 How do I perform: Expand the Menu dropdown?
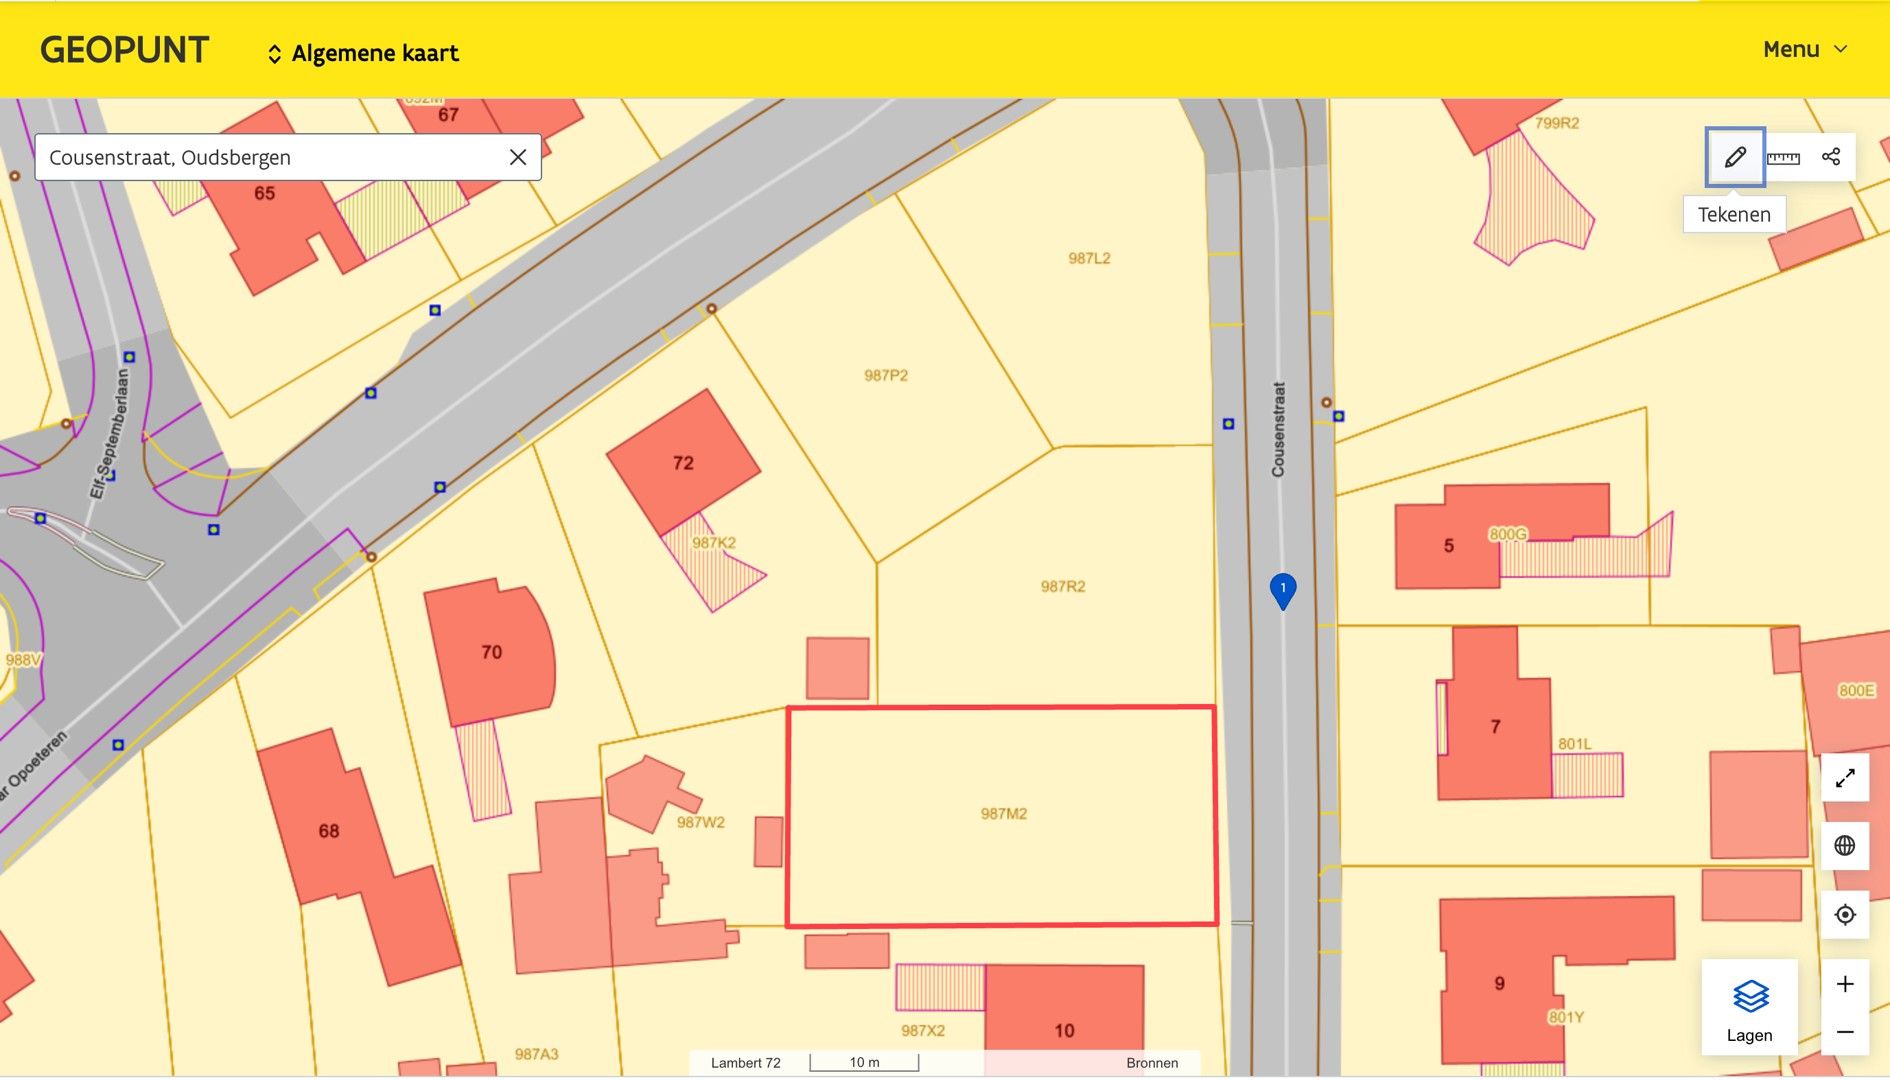1805,50
